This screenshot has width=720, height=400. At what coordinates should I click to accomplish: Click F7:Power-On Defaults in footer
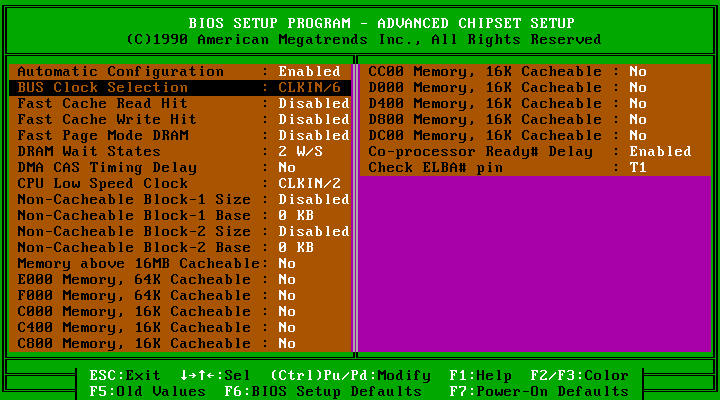point(537,392)
